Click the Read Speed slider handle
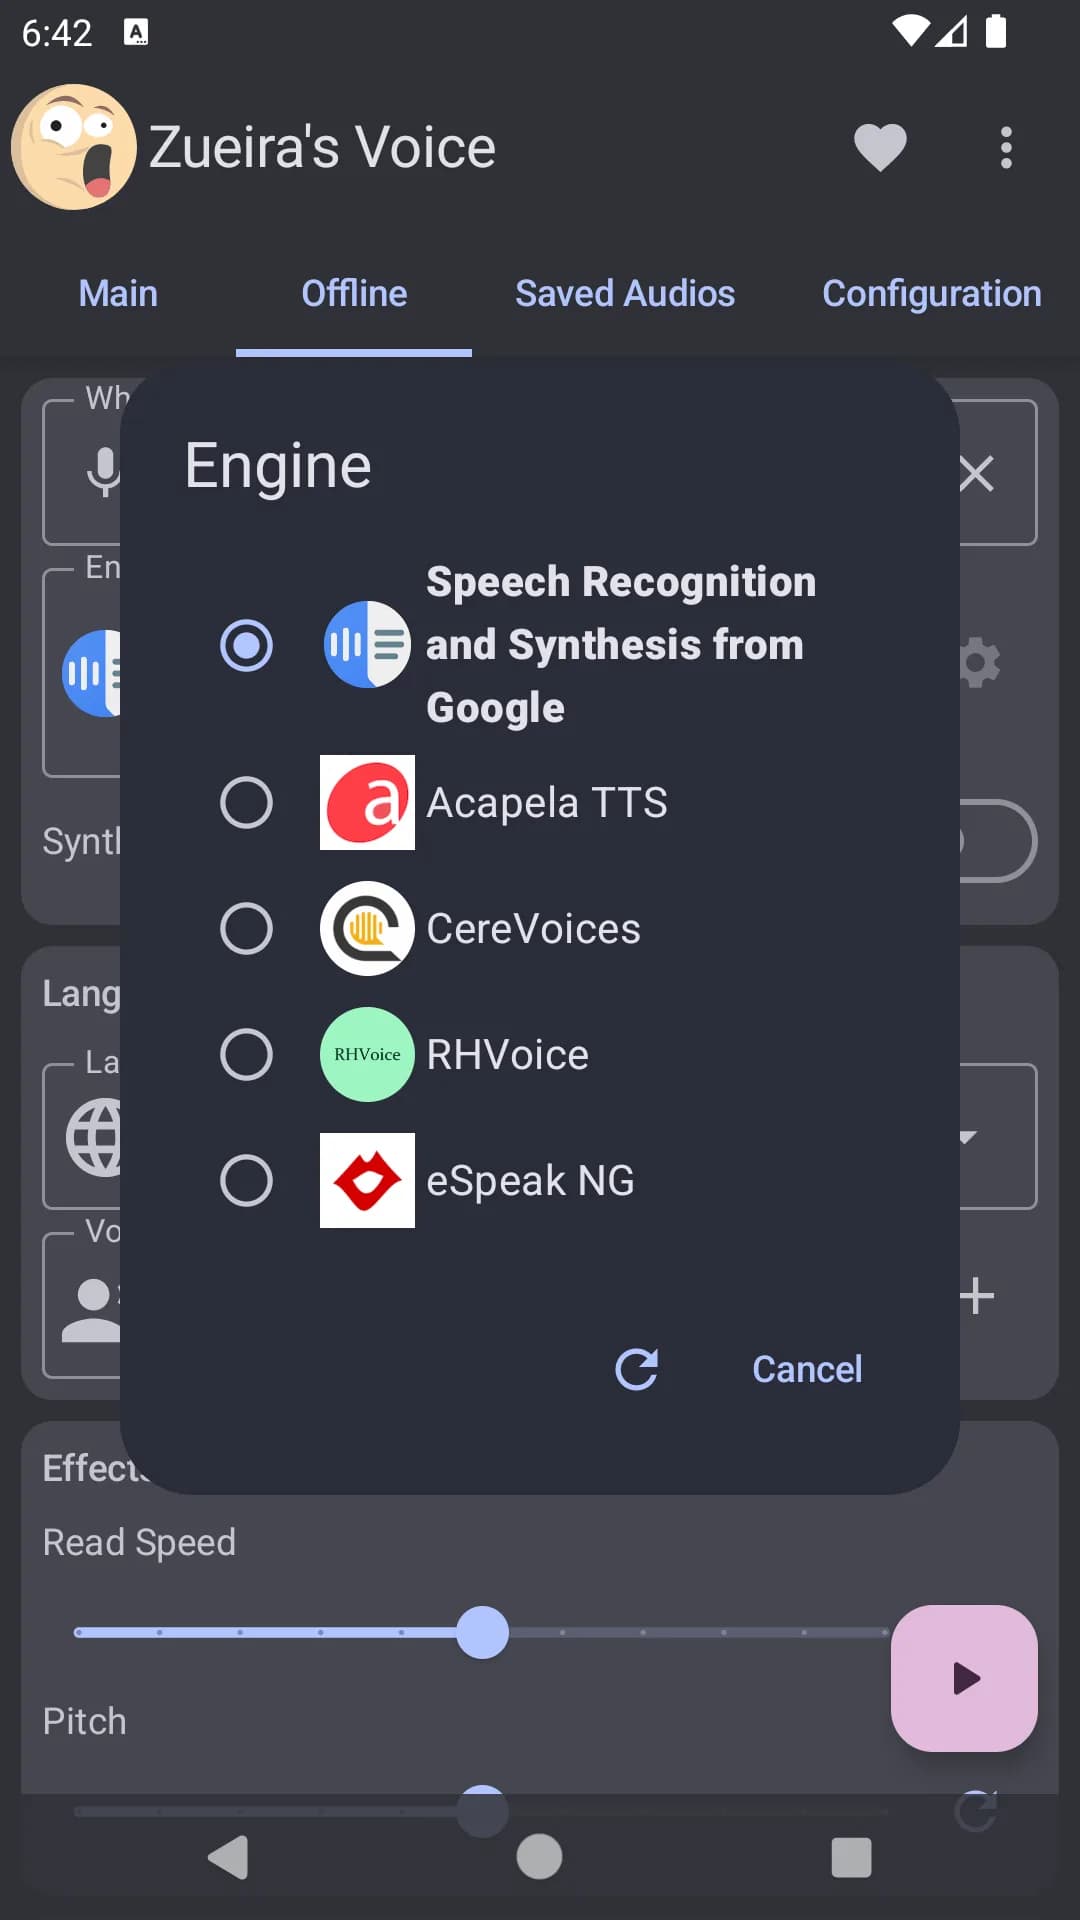The height and width of the screenshot is (1920, 1080). coord(483,1632)
